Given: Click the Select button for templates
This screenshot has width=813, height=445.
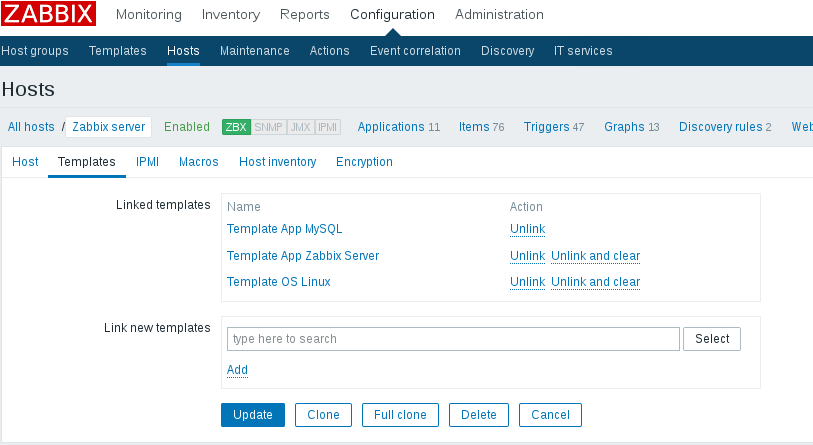Looking at the screenshot, I should 712,339.
